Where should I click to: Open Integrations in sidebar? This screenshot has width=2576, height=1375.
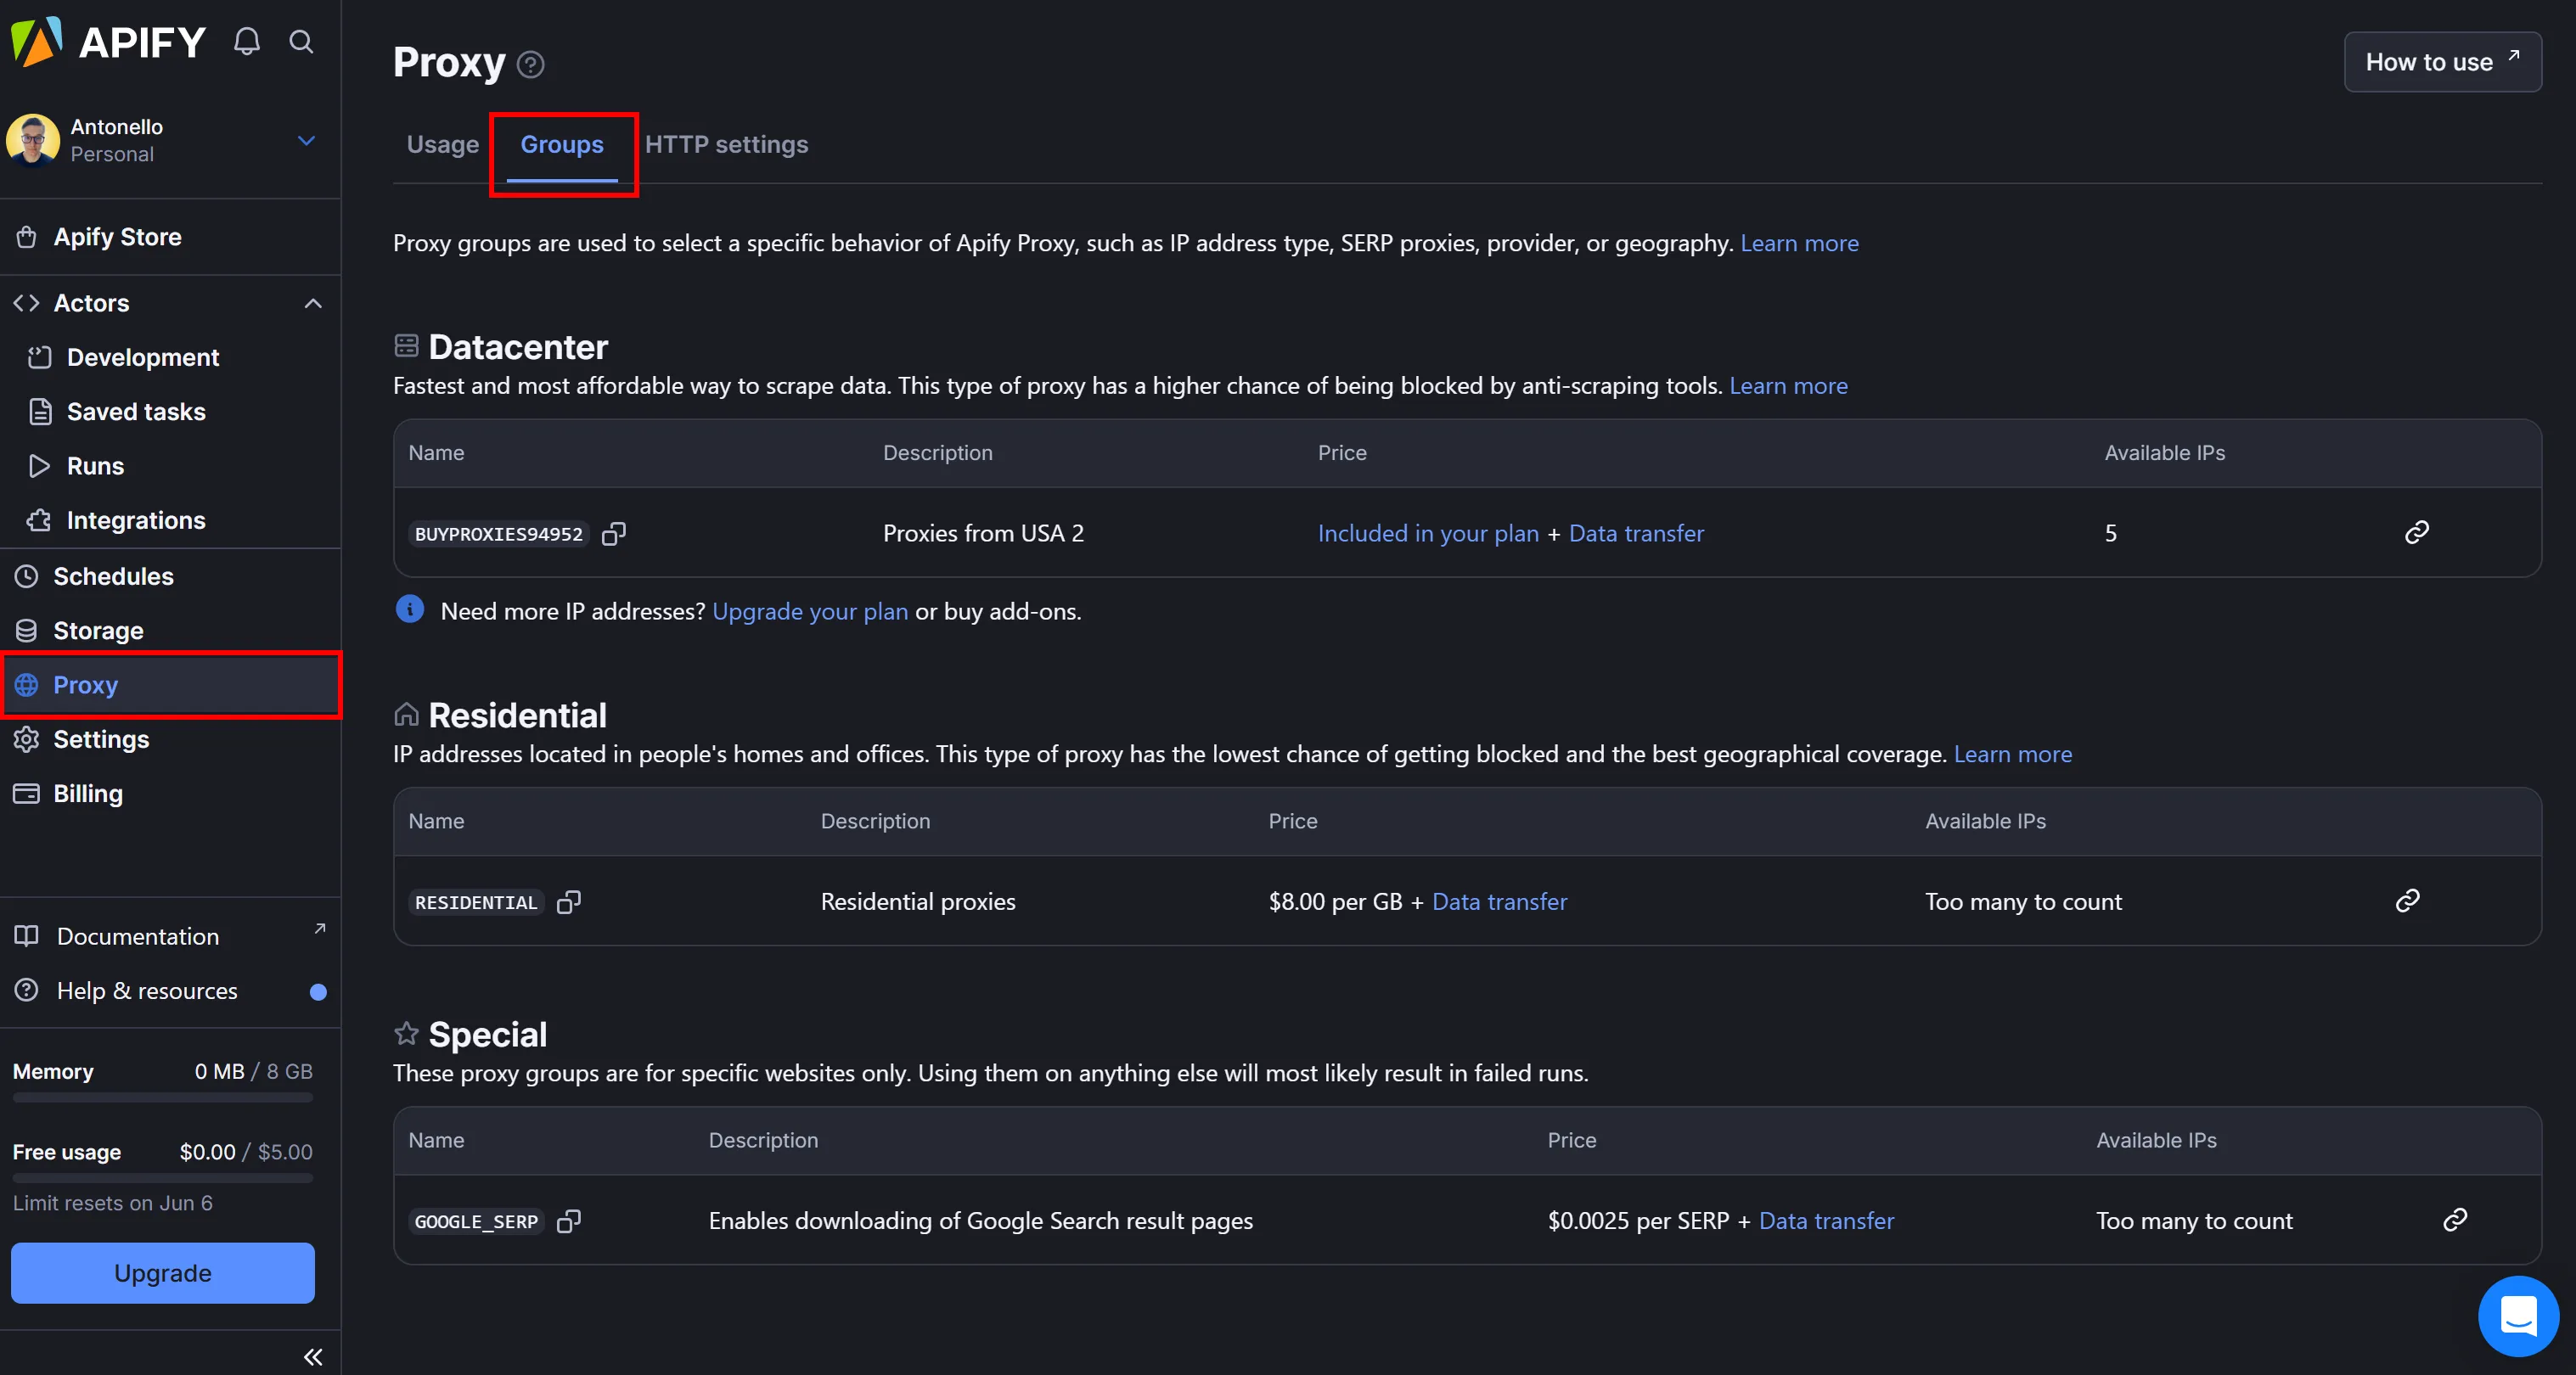[x=170, y=520]
